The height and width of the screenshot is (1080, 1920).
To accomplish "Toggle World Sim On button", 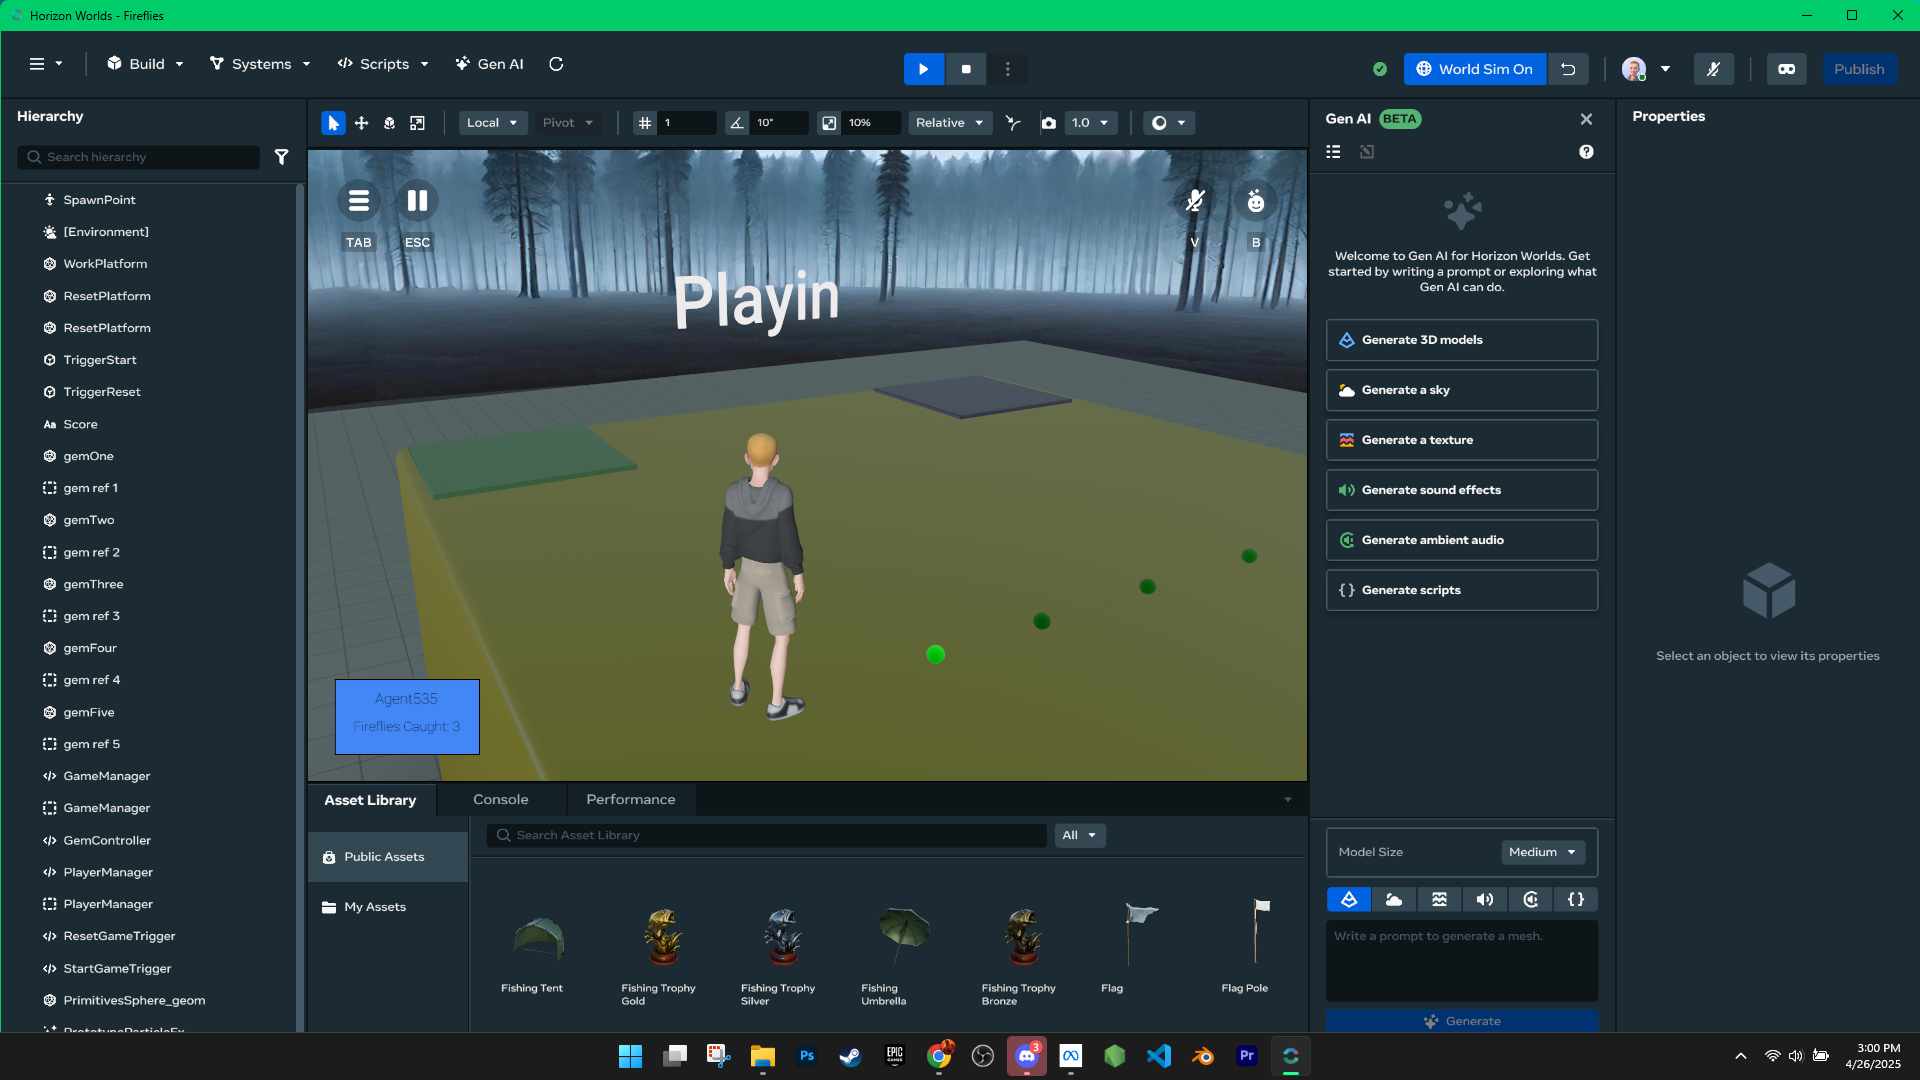I will tap(1475, 69).
